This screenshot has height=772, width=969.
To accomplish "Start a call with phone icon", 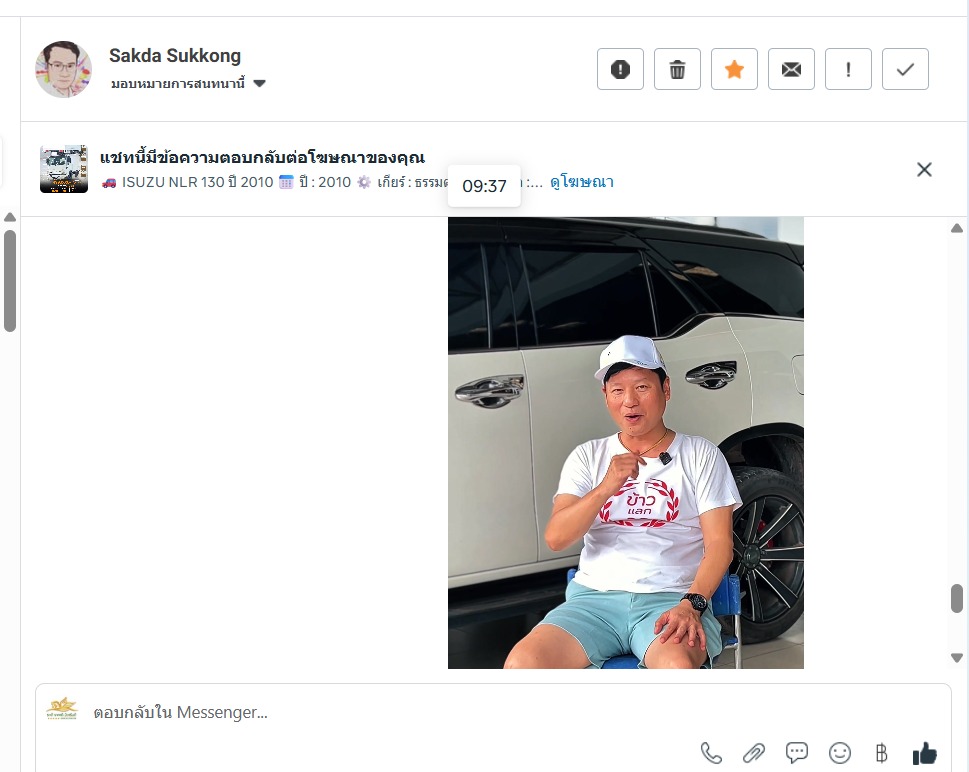I will click(x=711, y=753).
